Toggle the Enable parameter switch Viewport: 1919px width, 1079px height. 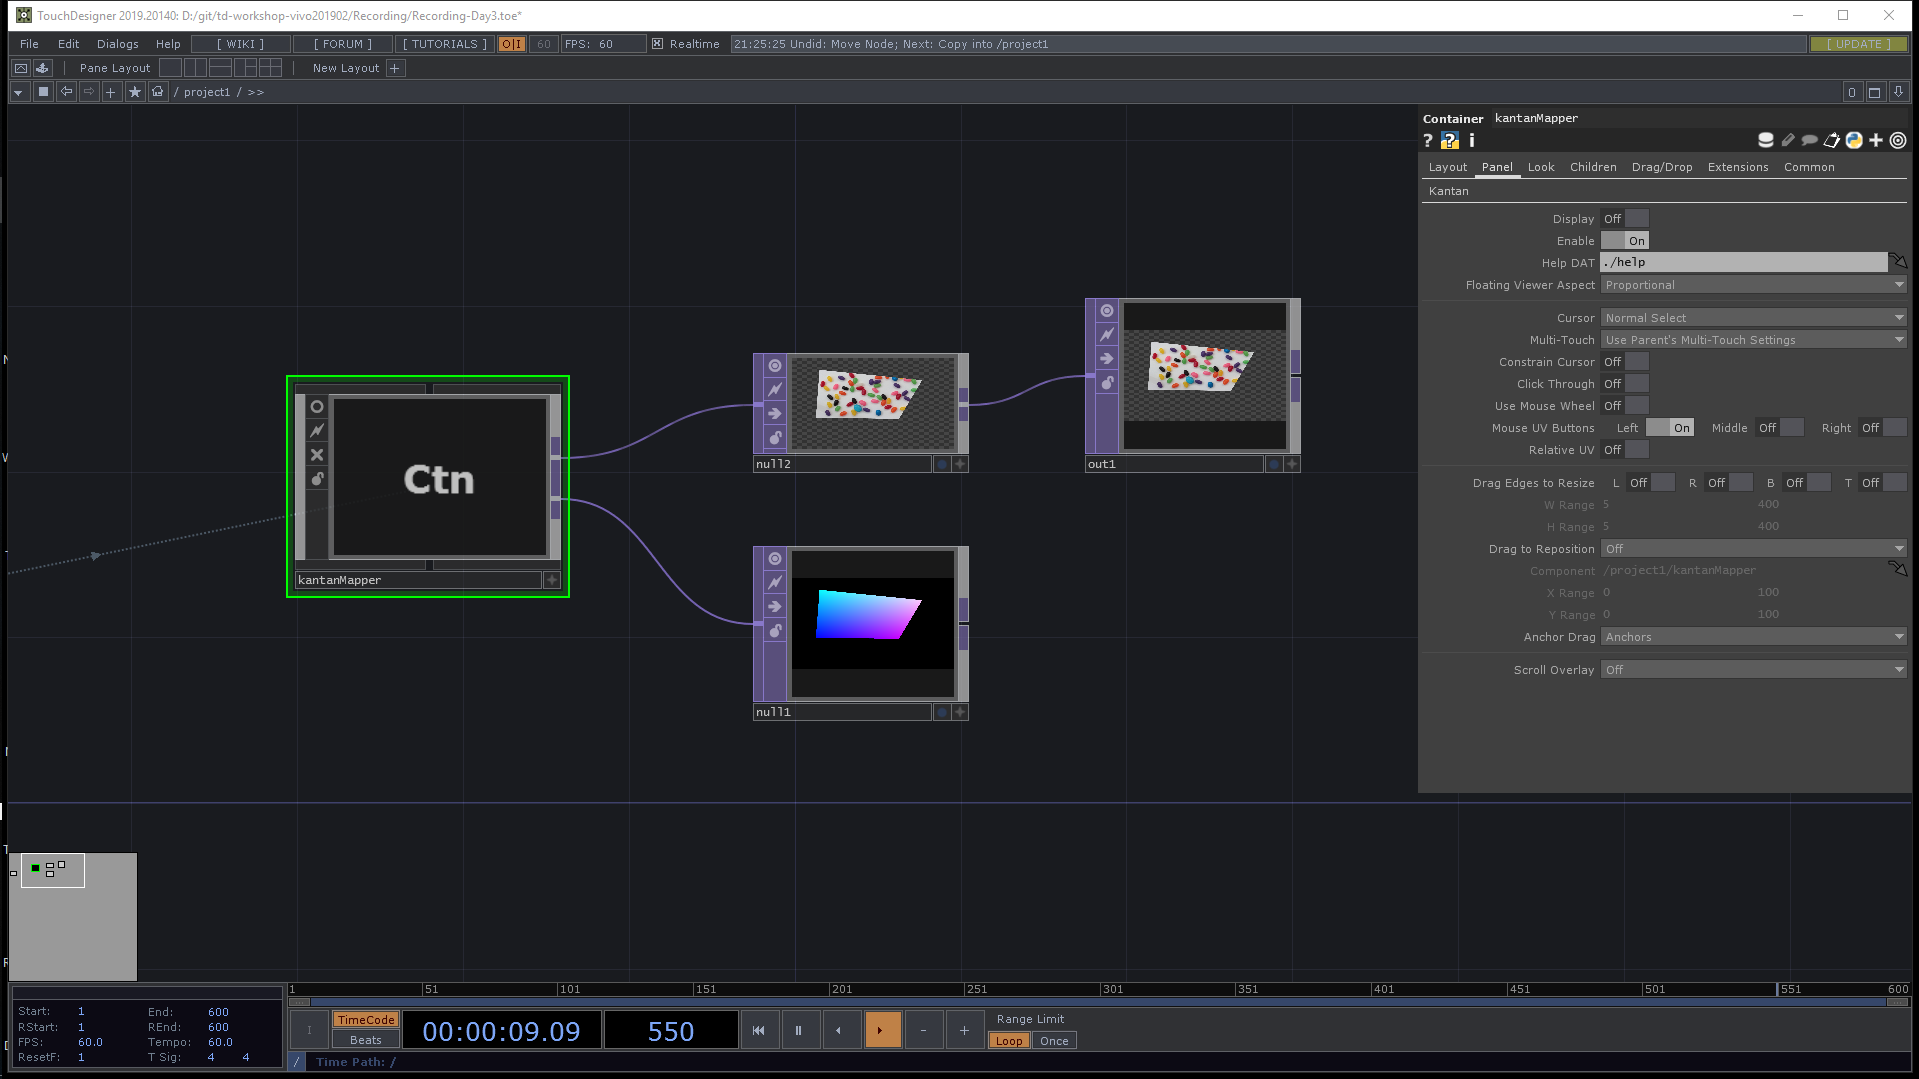pos(1625,241)
